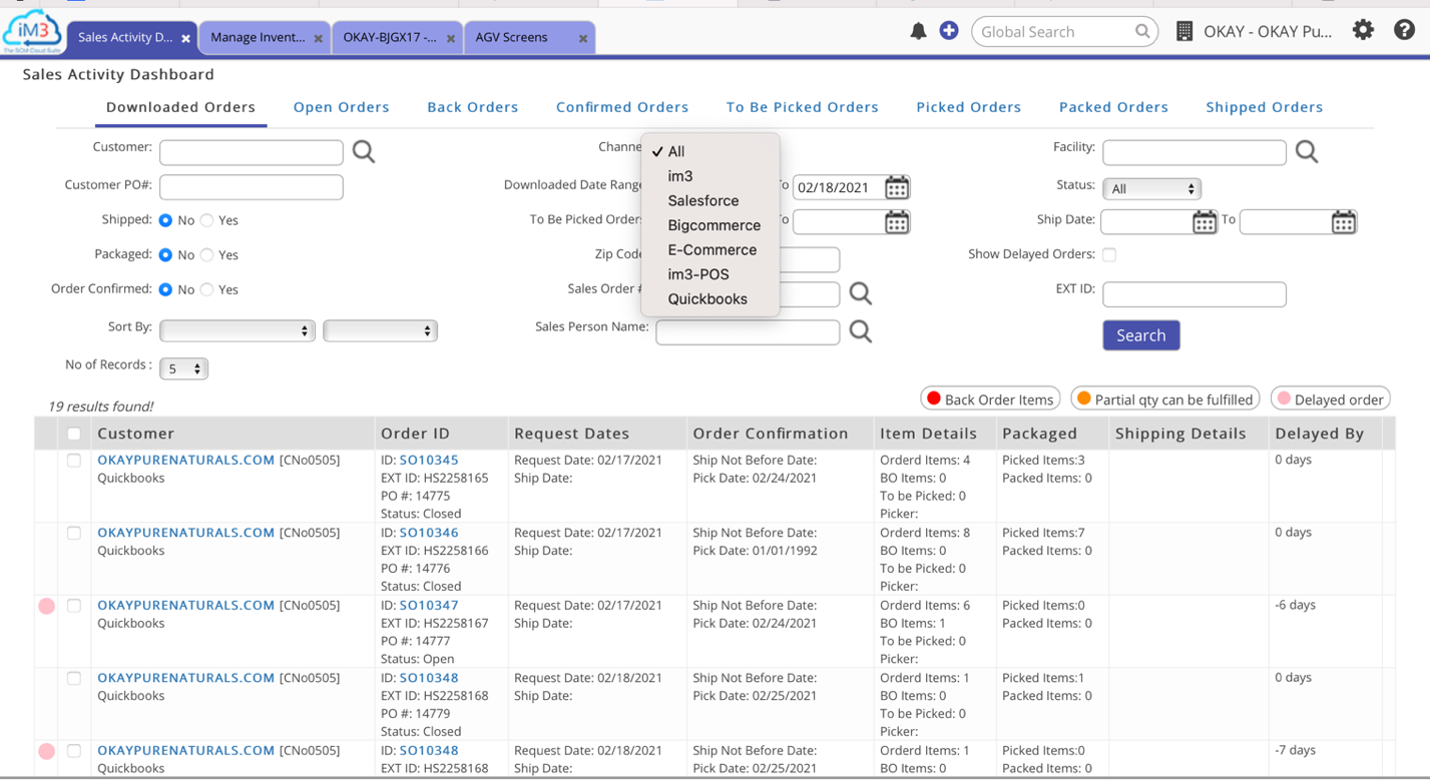Switch to the Back Orders tab
The image size is (1430, 782).
tap(472, 107)
